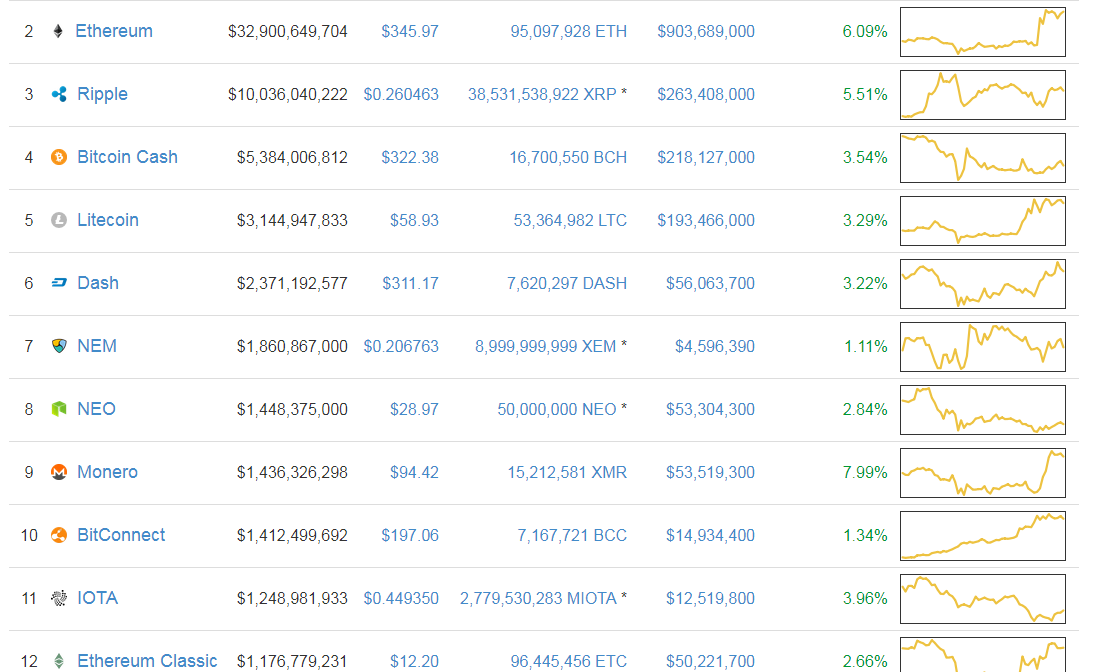
Task: Click the BitConnect orange logo icon
Action: coord(59,535)
